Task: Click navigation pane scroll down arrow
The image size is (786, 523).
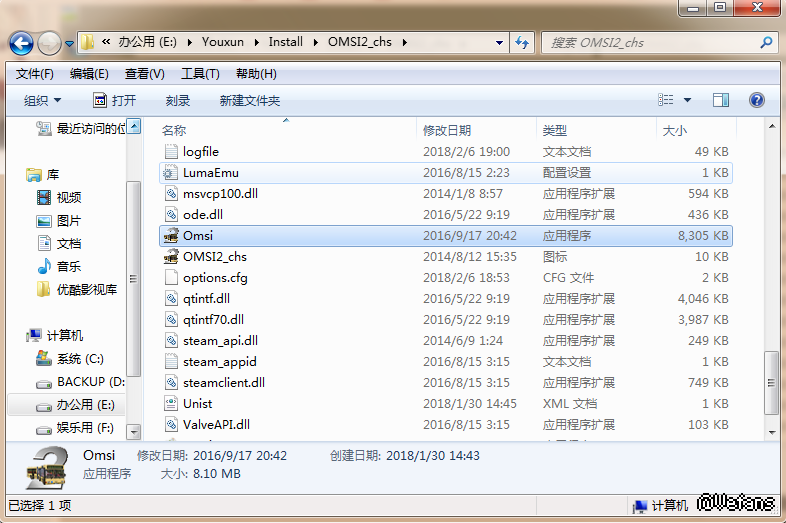Action: [134, 431]
